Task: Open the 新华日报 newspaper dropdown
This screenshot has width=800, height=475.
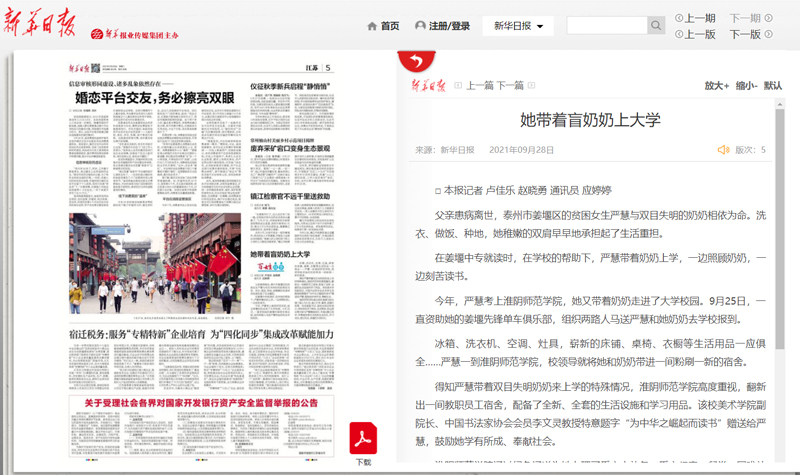Action: pos(517,26)
